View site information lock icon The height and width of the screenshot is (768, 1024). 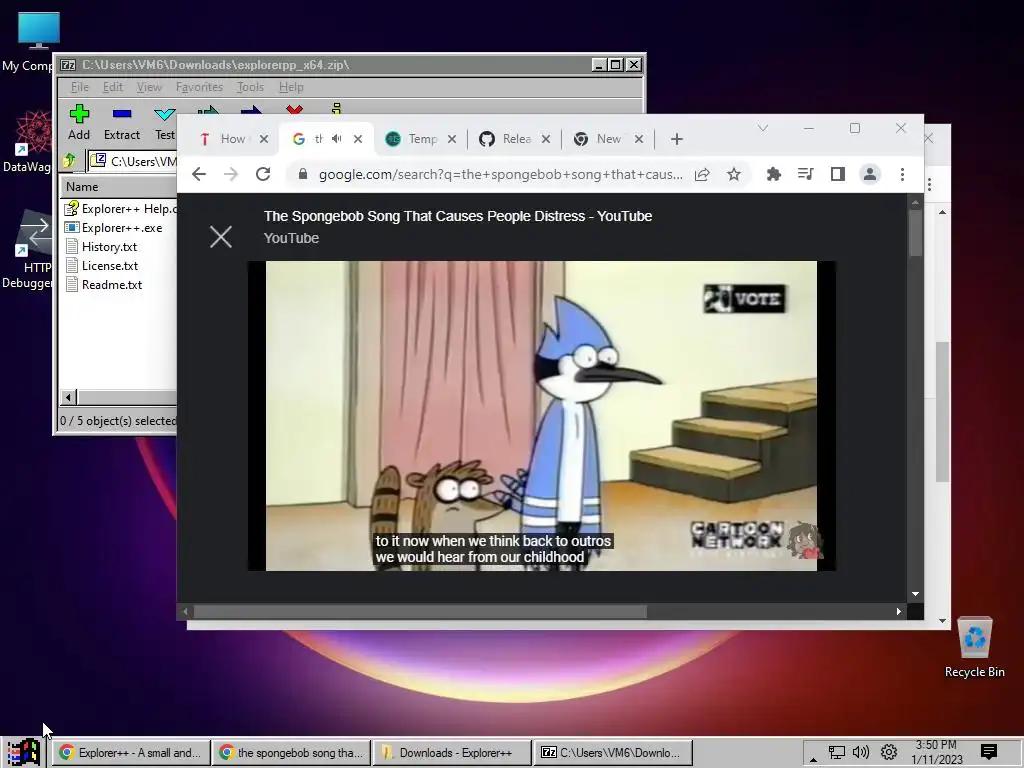(x=302, y=174)
